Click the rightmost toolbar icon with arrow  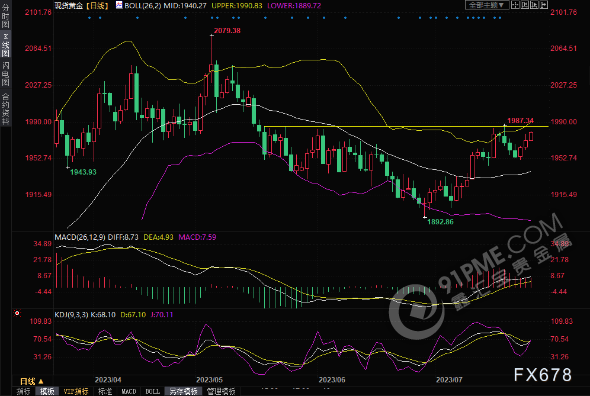(x=544, y=5)
